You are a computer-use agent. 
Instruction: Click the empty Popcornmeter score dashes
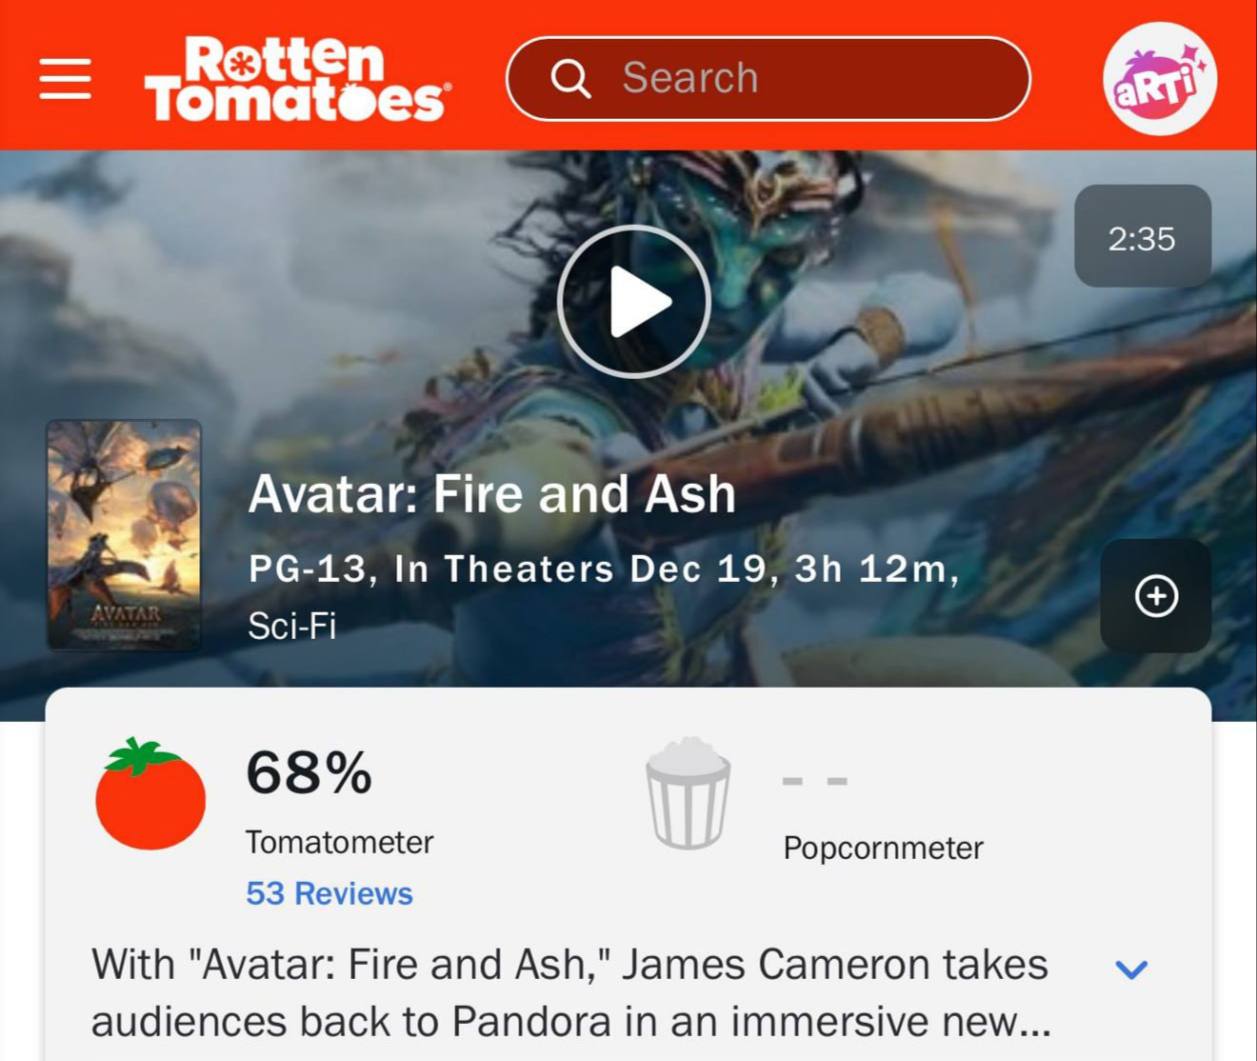pos(815,780)
